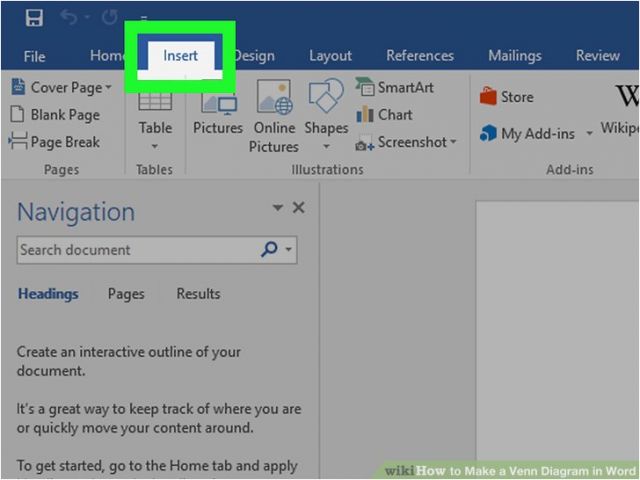Image resolution: width=640 pixels, height=480 pixels.
Task: Open the References ribbon tab
Action: [420, 56]
